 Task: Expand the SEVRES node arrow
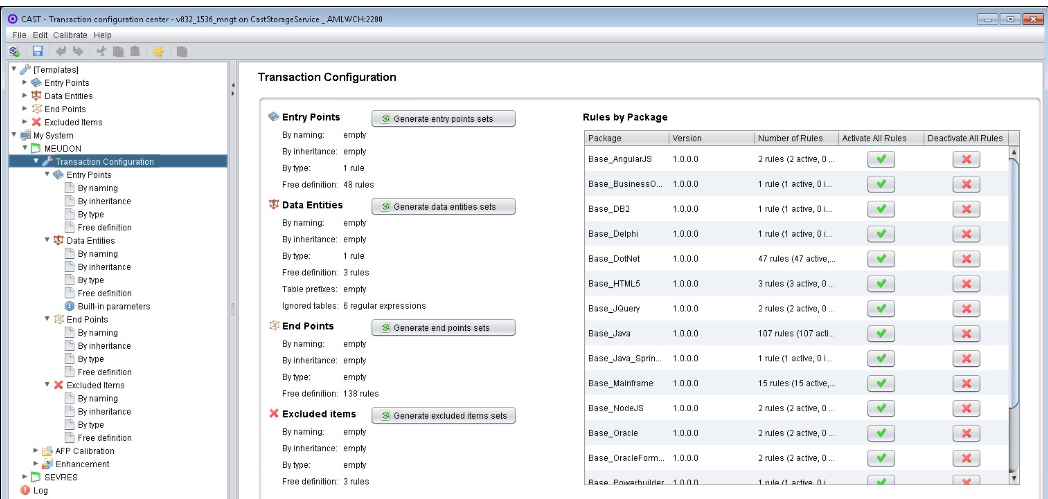[x=25, y=477]
